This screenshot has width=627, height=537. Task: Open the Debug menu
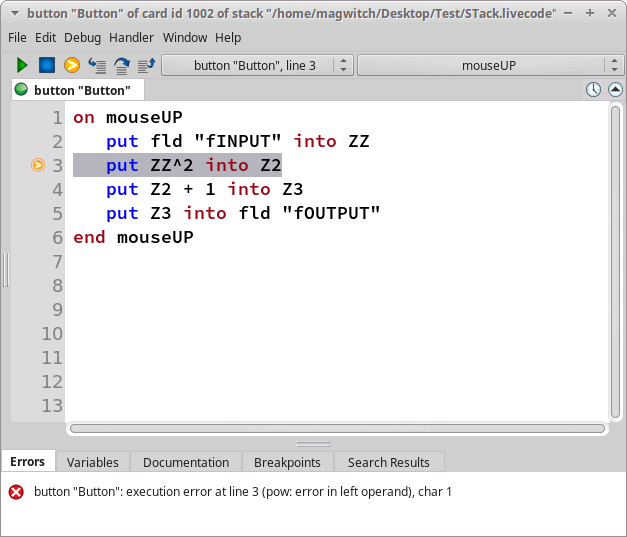click(x=82, y=37)
